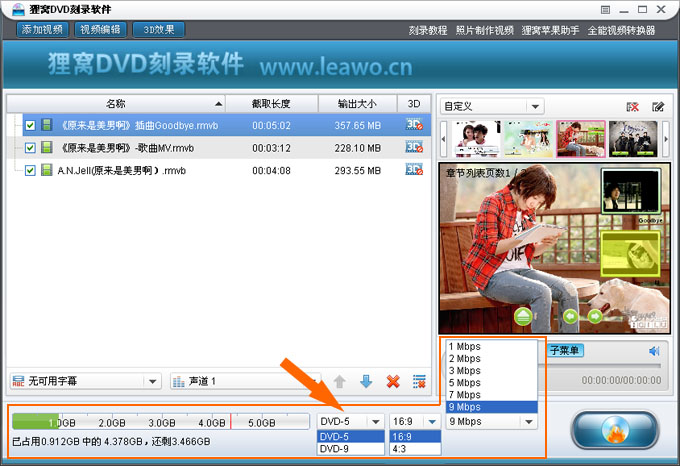
Task: Click the 添加视频 button
Action: click(42, 29)
